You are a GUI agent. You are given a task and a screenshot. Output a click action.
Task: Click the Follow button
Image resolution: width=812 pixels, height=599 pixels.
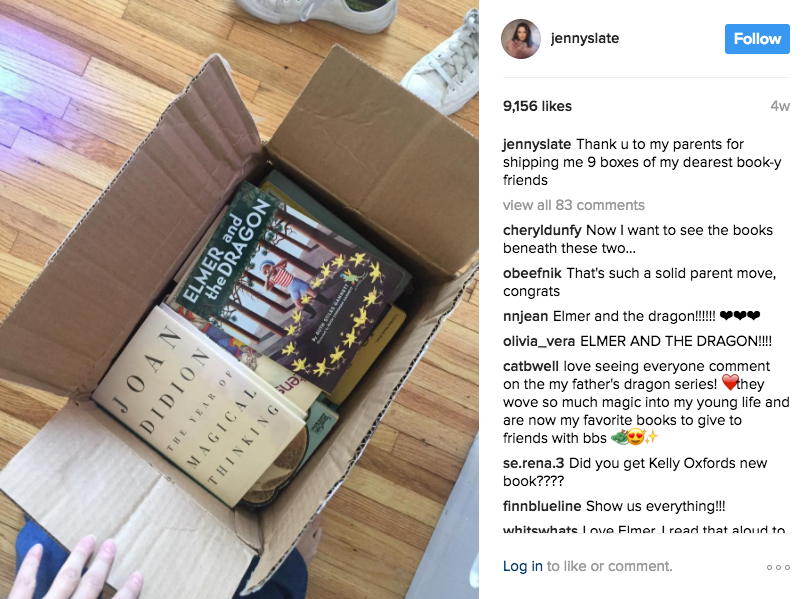pos(757,39)
